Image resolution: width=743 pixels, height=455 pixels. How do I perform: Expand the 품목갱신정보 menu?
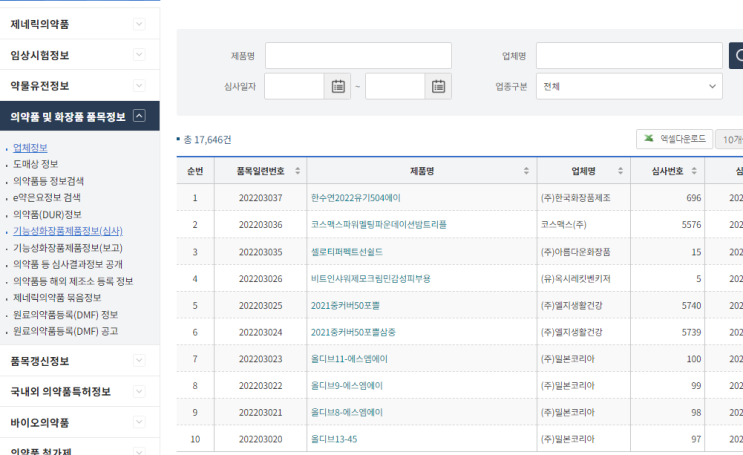(x=139, y=361)
